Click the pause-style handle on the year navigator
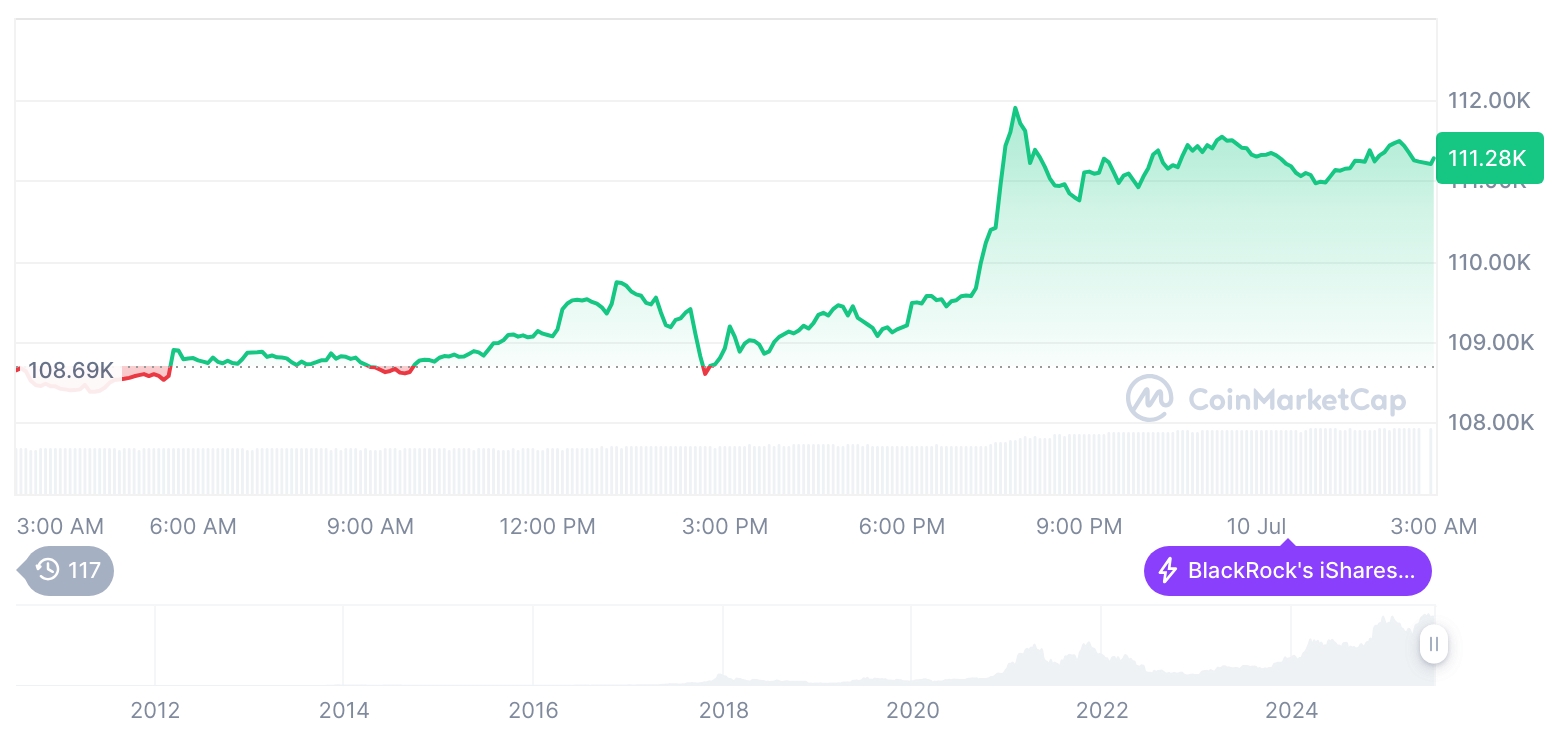1566x732 pixels. coord(1434,644)
